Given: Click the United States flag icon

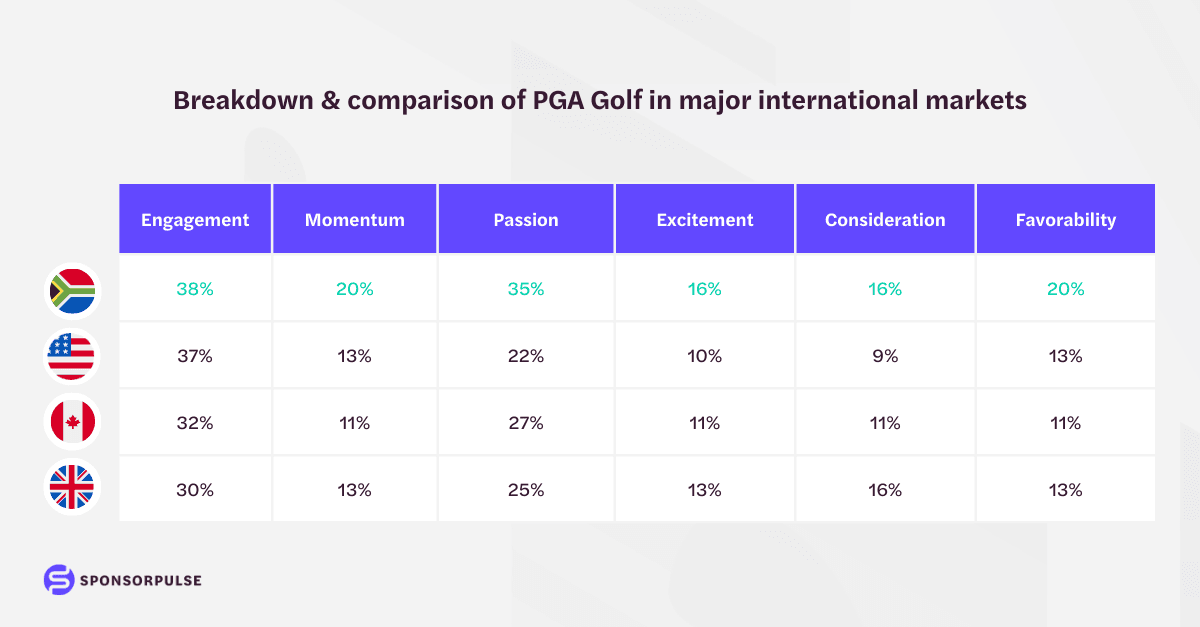Looking at the screenshot, I should point(72,356).
